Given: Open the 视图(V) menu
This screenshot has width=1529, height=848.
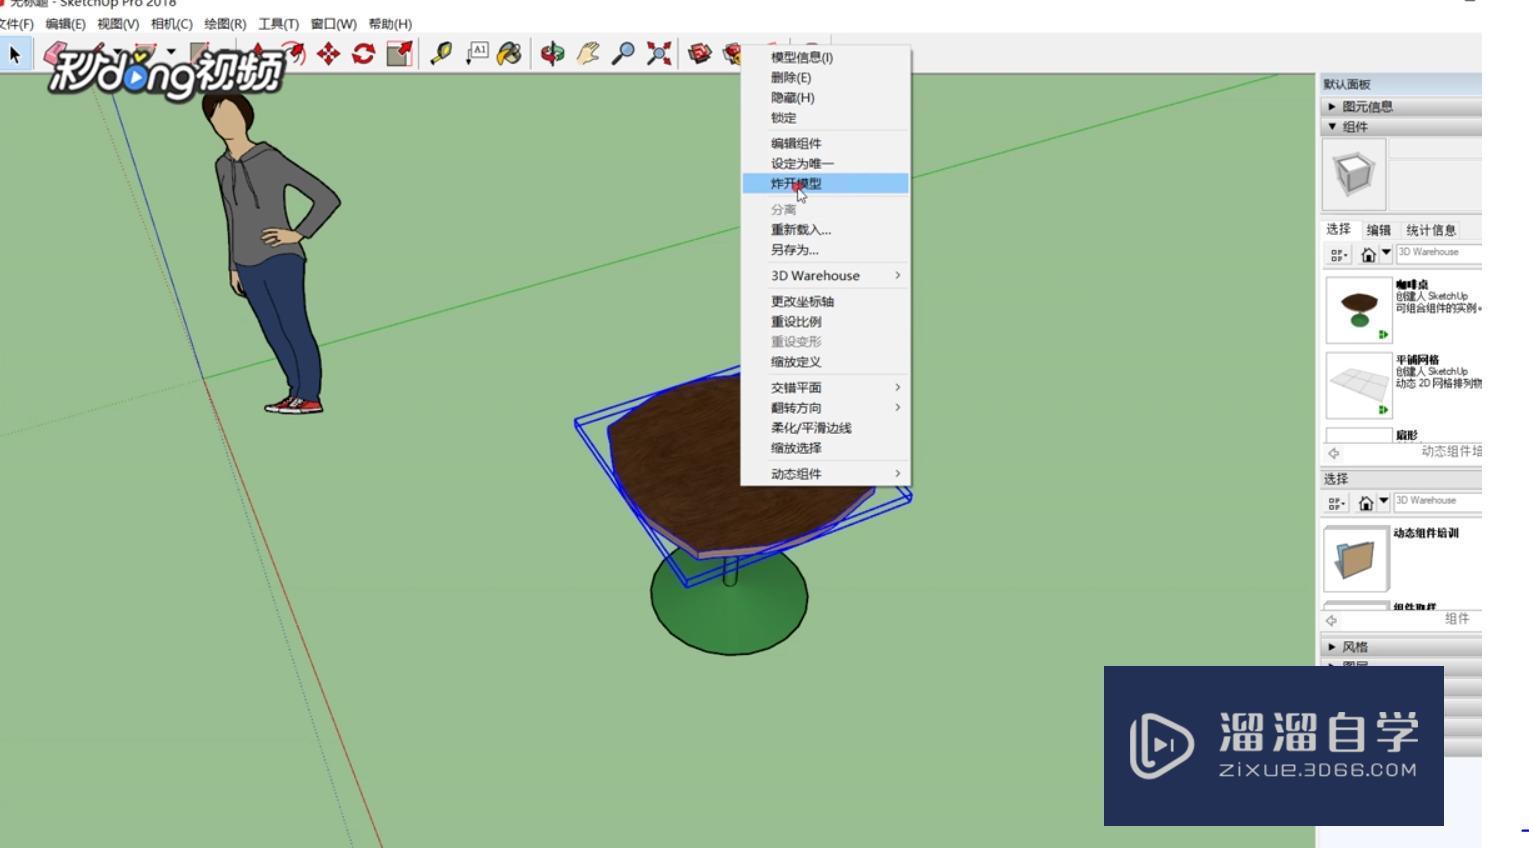Looking at the screenshot, I should pos(118,24).
